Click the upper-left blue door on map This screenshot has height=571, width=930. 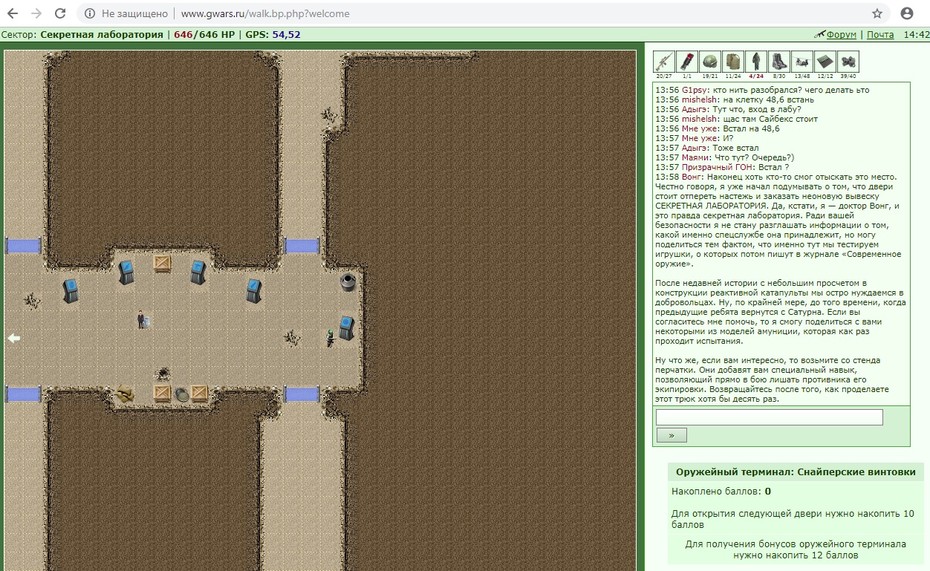click(x=23, y=245)
